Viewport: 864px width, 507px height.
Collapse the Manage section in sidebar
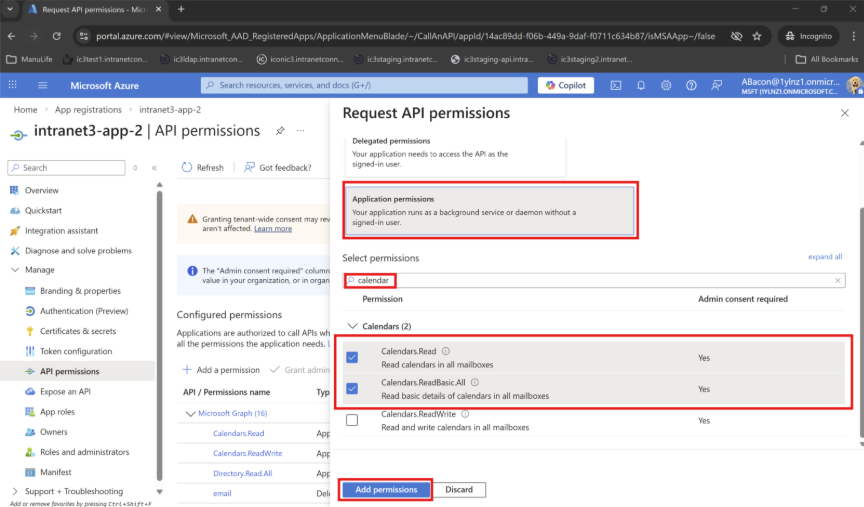point(15,270)
